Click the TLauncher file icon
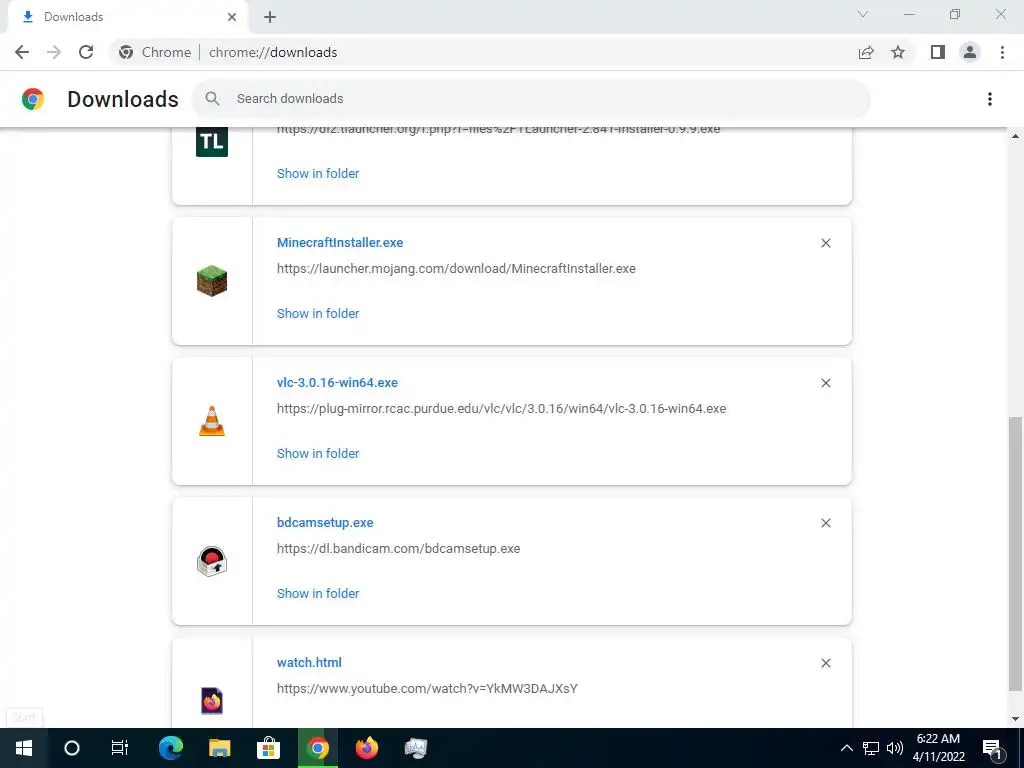This screenshot has height=768, width=1024. click(212, 141)
